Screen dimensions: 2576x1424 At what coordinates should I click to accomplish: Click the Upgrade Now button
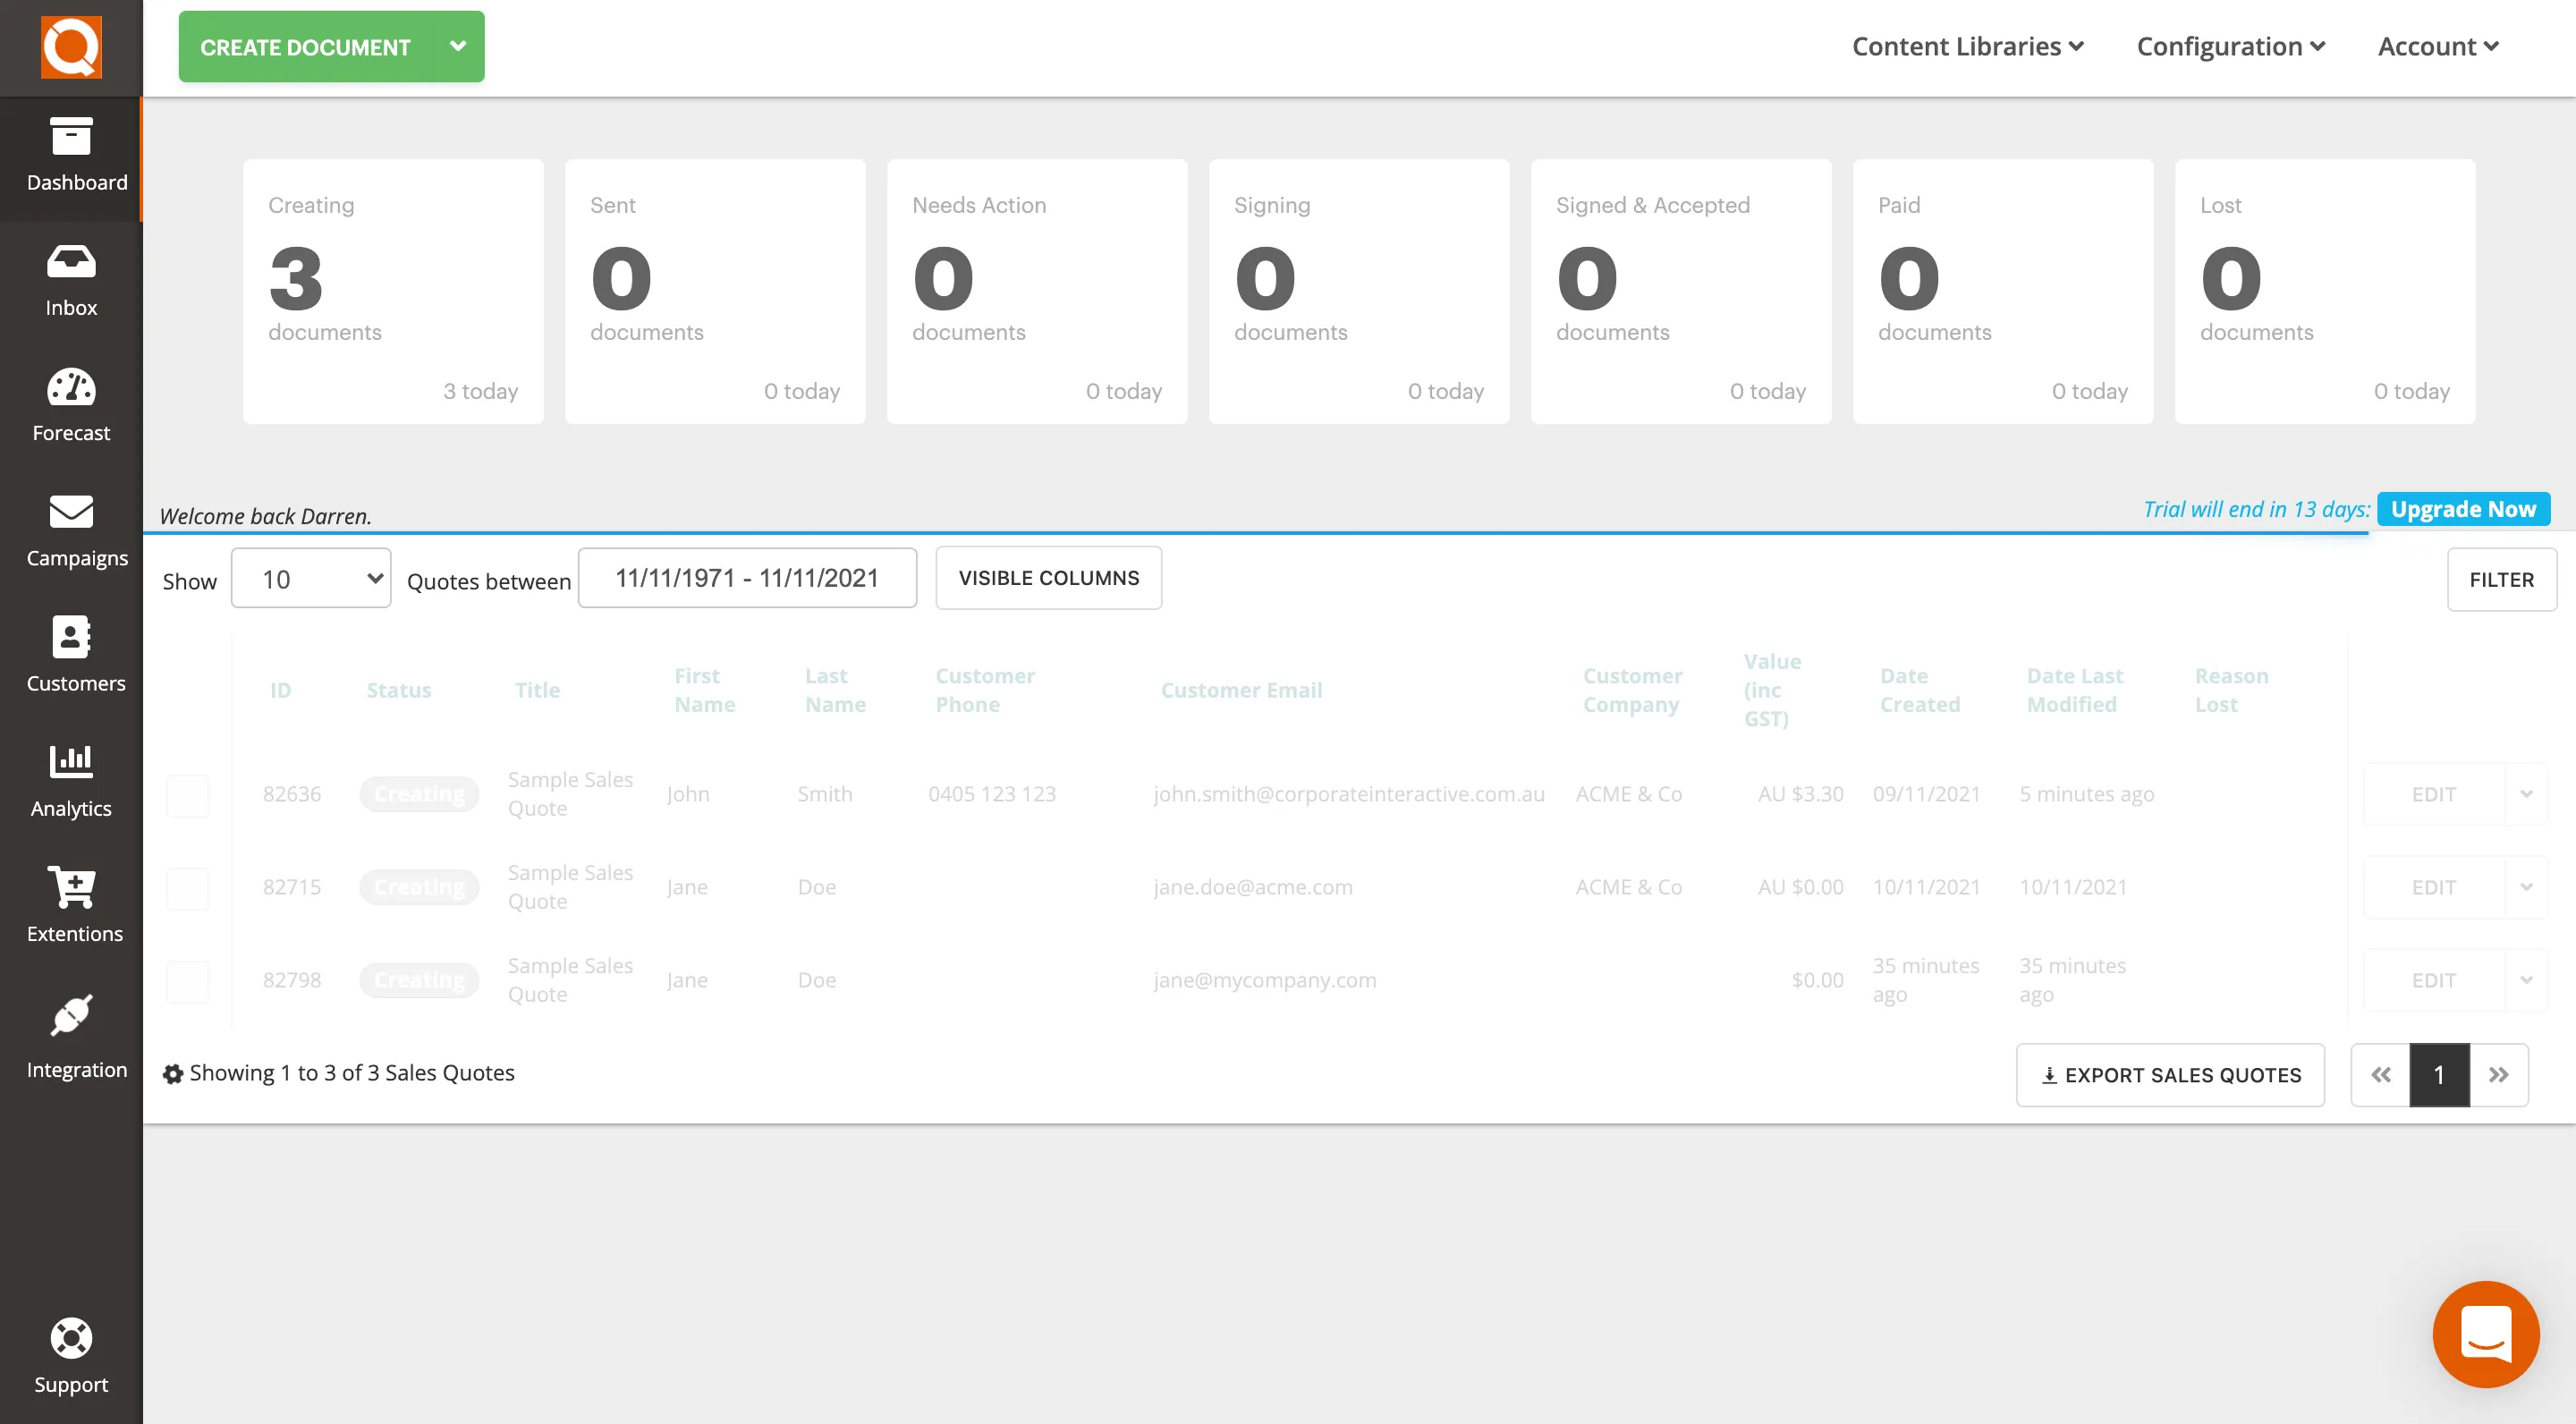[x=2463, y=508]
